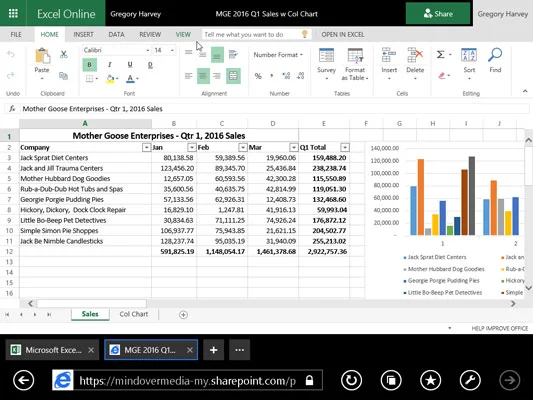
Task: Click OPEN IN EXCEL
Action: [x=343, y=35]
